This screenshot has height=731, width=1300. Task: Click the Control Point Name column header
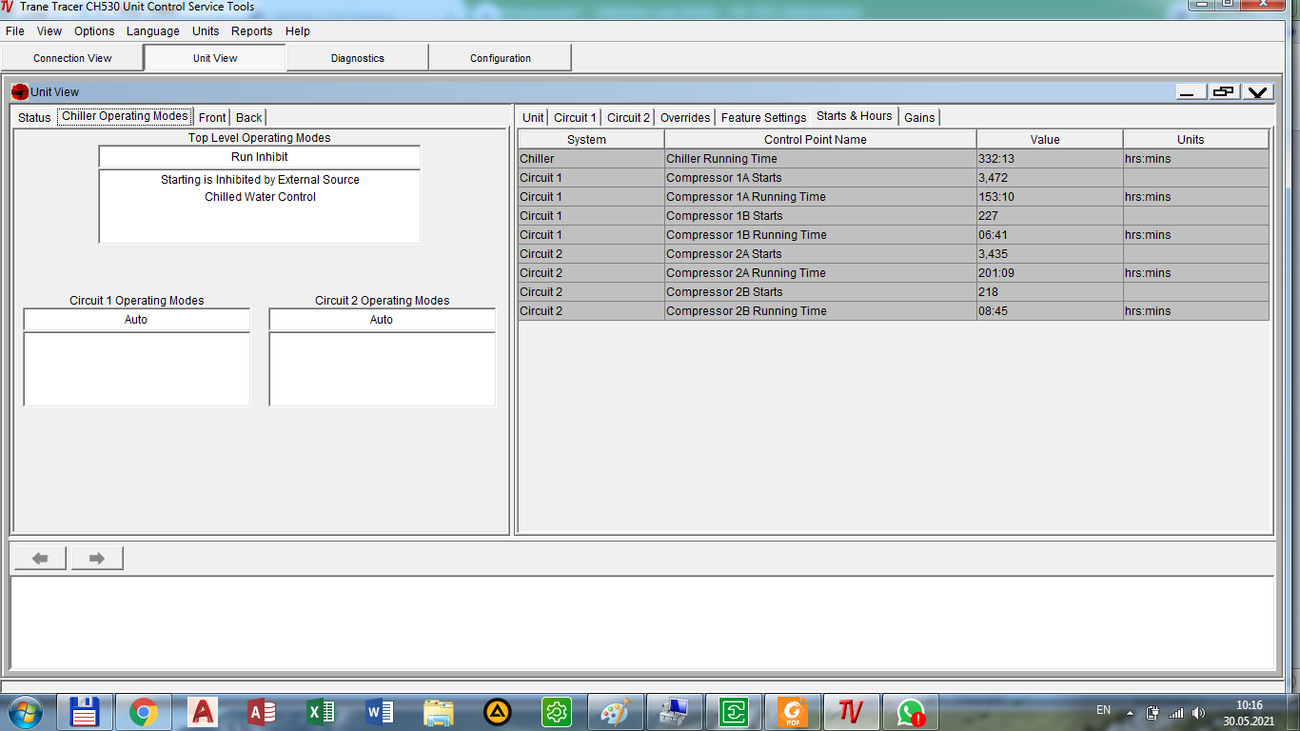coord(820,140)
